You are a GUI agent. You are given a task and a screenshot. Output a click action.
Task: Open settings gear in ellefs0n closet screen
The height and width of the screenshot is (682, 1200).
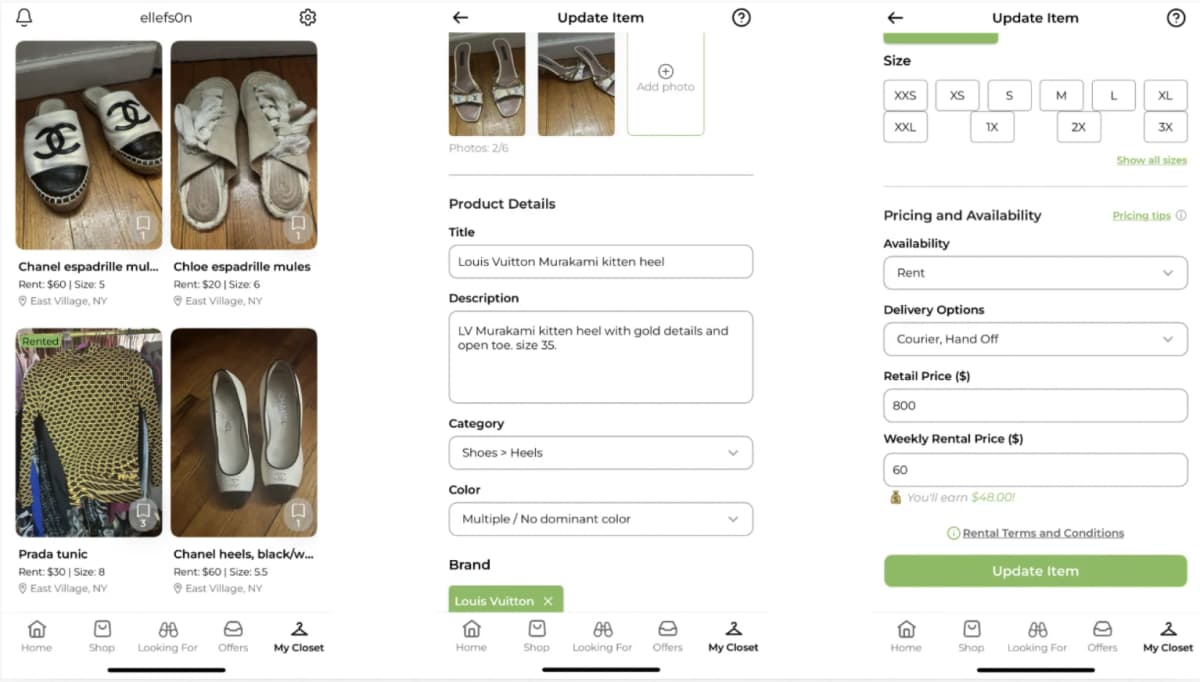308,17
